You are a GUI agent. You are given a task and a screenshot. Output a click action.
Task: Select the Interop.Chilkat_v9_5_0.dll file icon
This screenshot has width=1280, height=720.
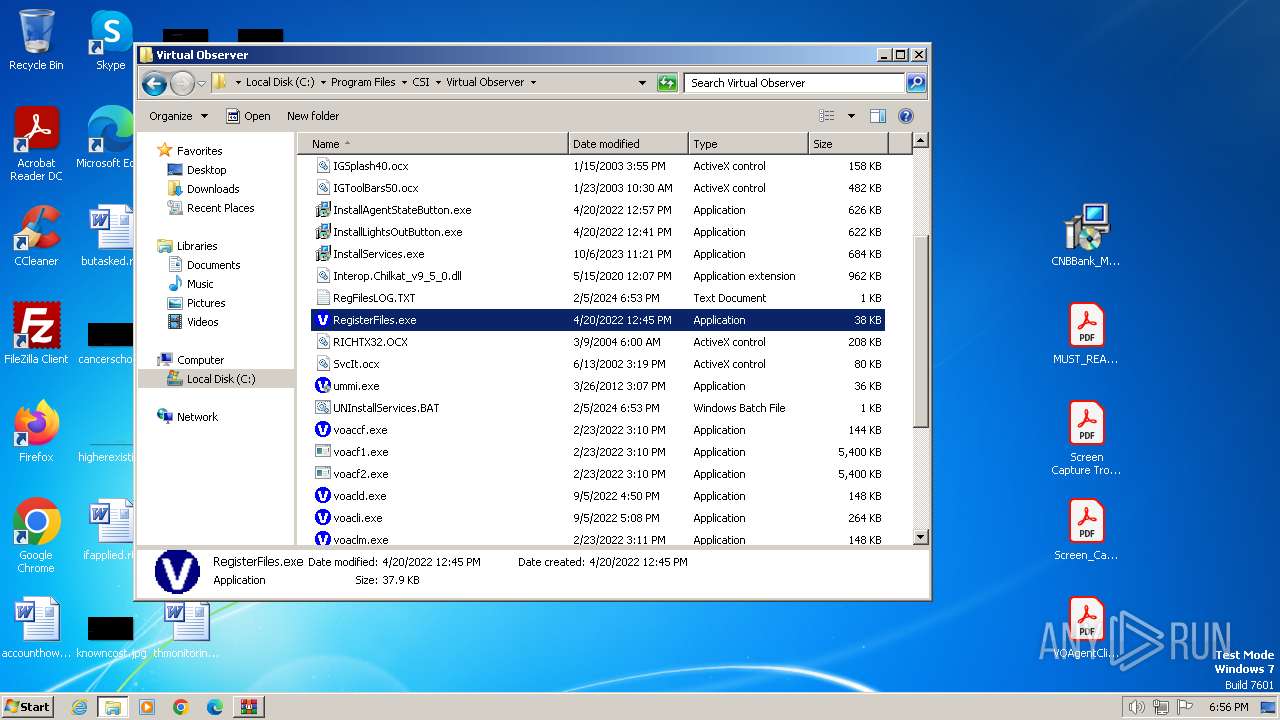tap(323, 276)
